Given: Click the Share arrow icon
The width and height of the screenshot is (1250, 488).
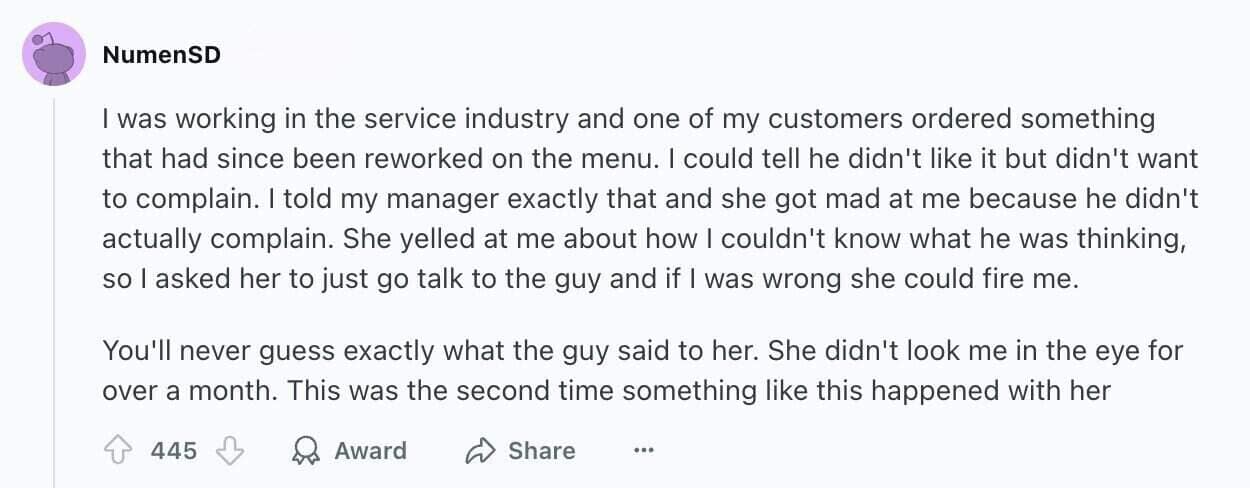Looking at the screenshot, I should 481,451.
